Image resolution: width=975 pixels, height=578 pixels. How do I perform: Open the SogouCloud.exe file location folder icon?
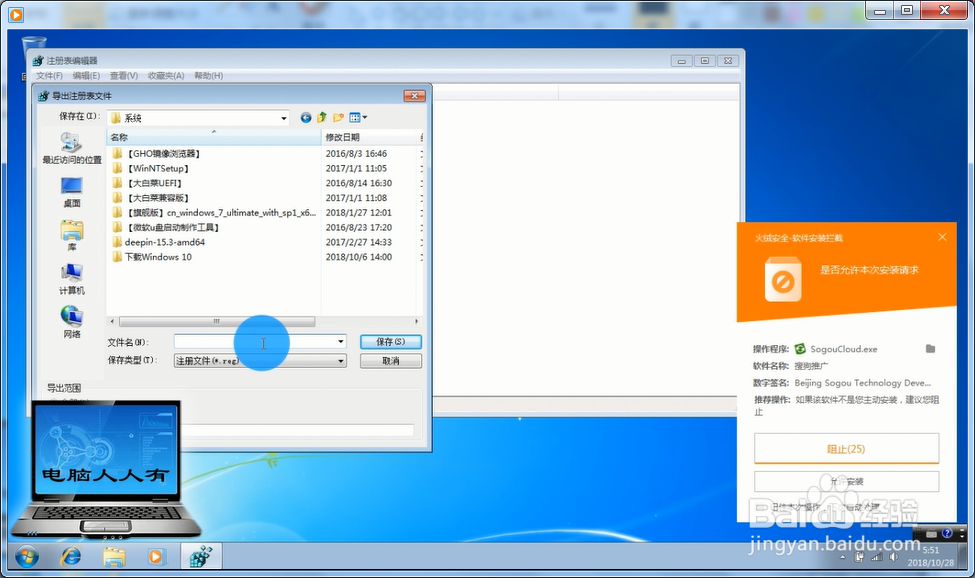pos(930,349)
